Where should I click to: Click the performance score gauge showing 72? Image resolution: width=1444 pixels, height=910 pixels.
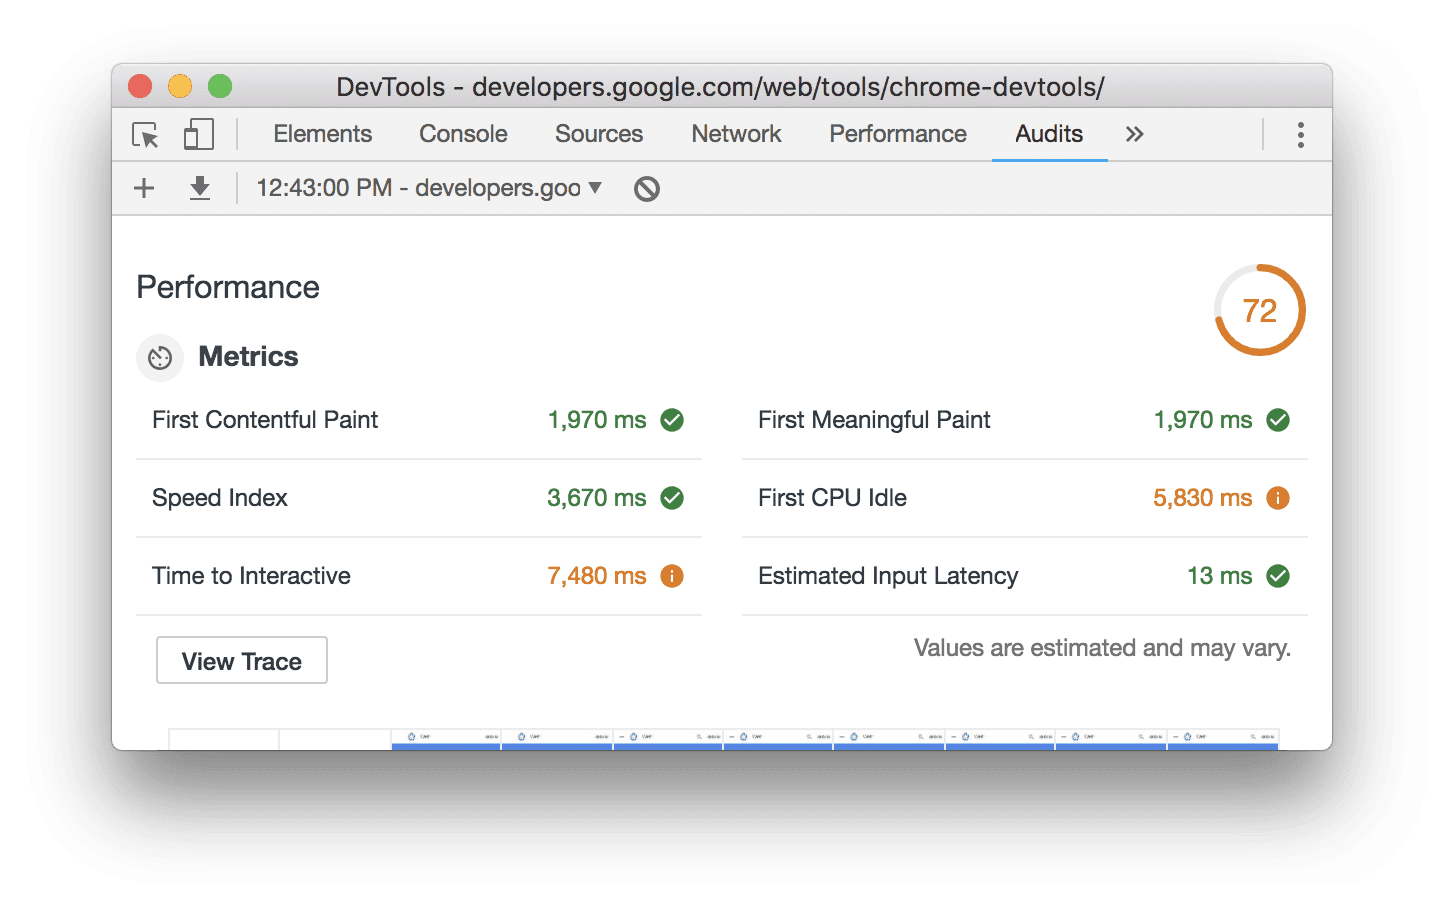point(1259,310)
